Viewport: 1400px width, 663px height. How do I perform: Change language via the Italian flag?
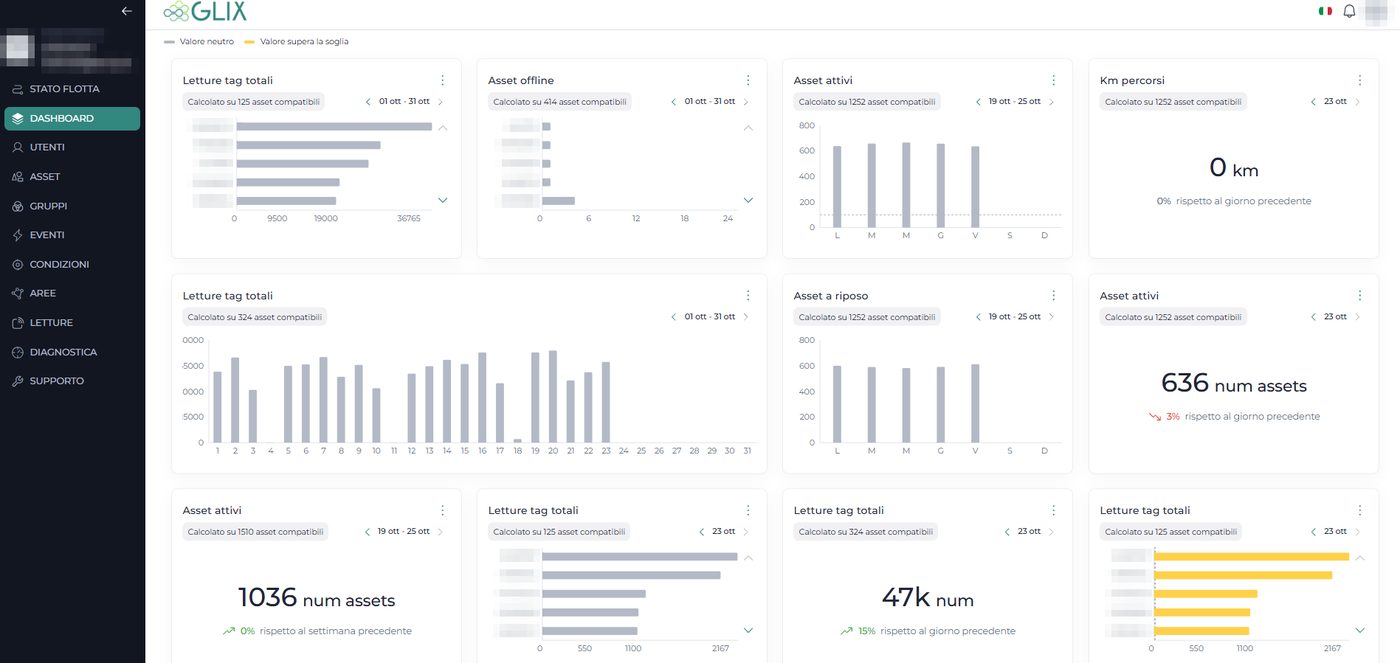coord(1325,11)
